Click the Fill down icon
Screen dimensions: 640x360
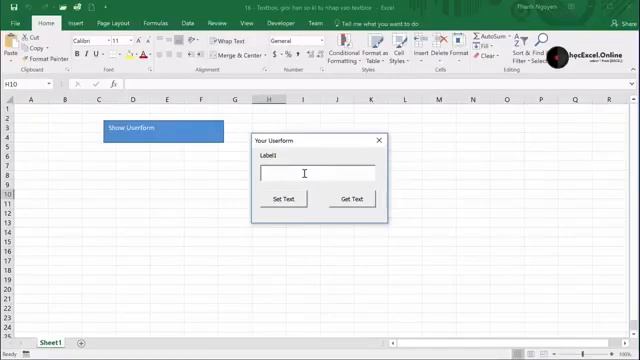coord(476,46)
